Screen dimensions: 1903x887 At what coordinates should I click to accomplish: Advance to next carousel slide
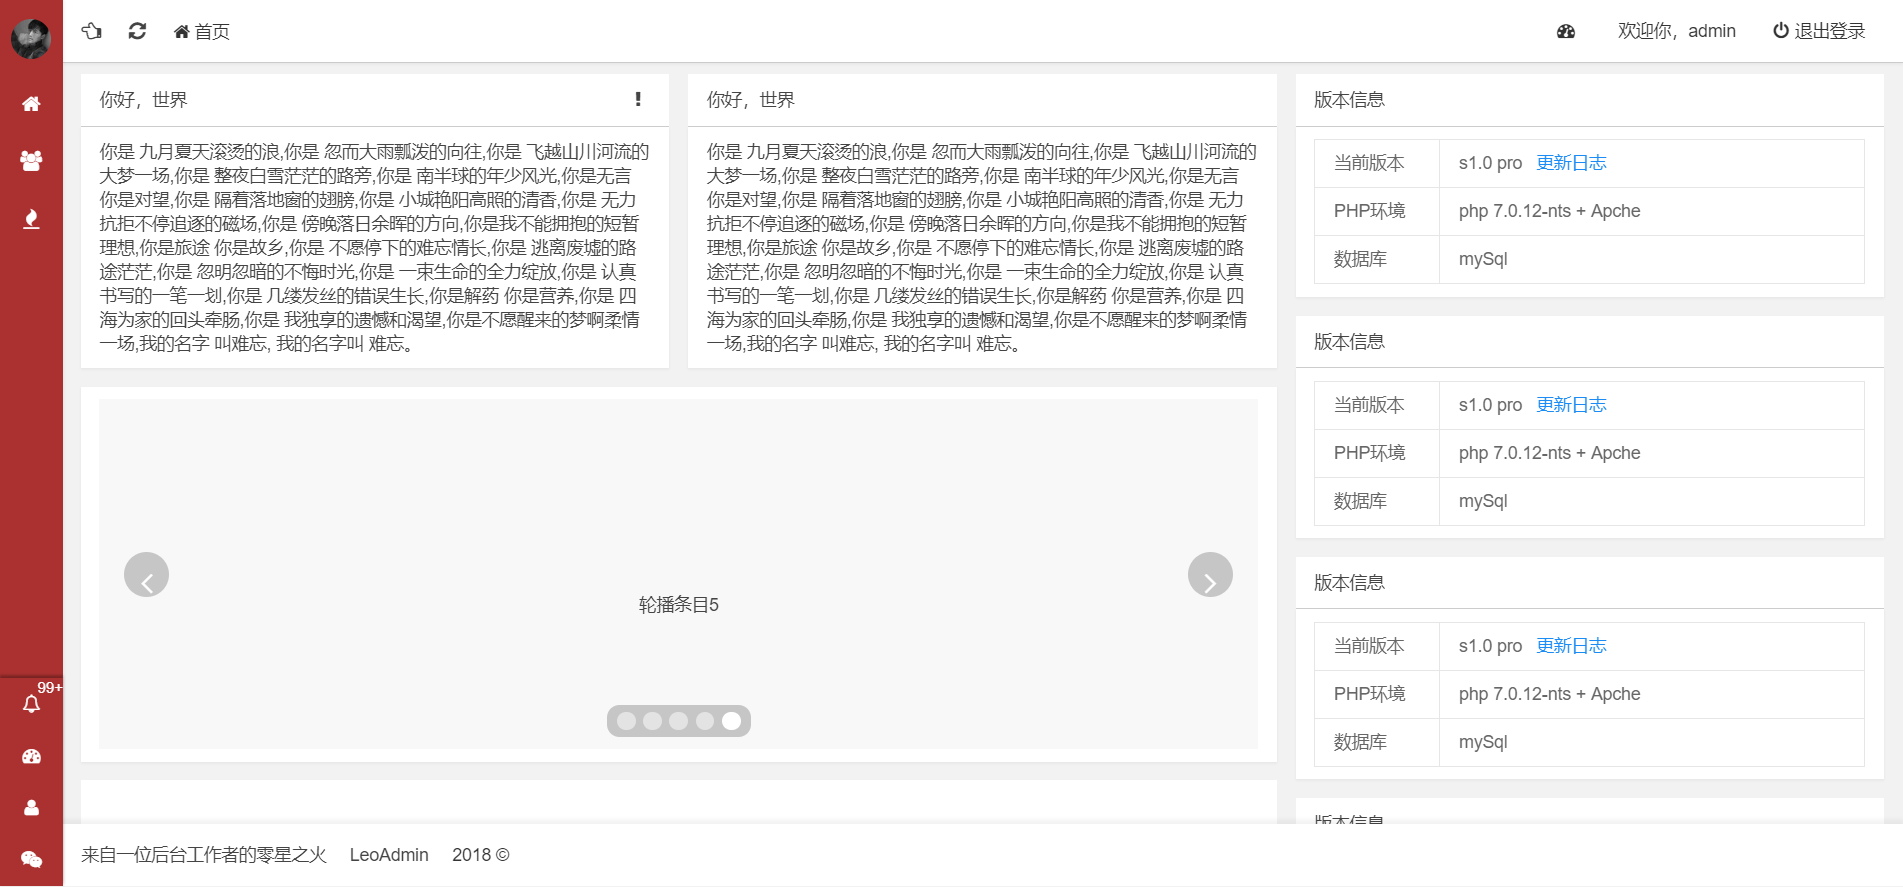coord(1210,575)
